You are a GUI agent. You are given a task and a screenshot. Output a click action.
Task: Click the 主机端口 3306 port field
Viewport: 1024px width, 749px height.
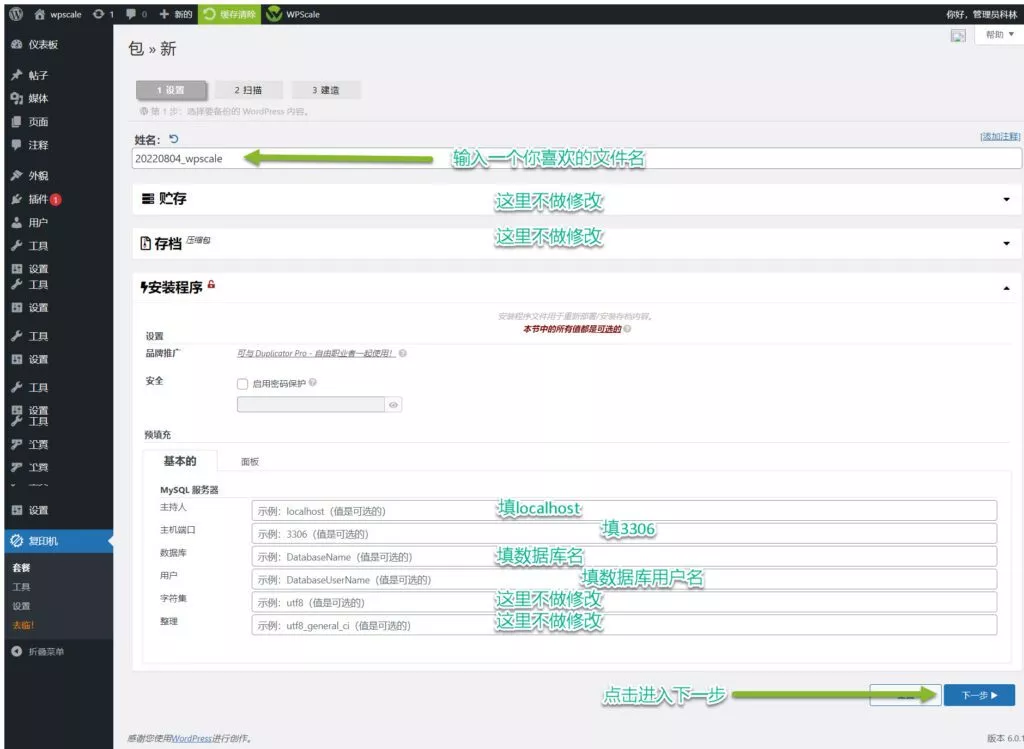click(624, 534)
